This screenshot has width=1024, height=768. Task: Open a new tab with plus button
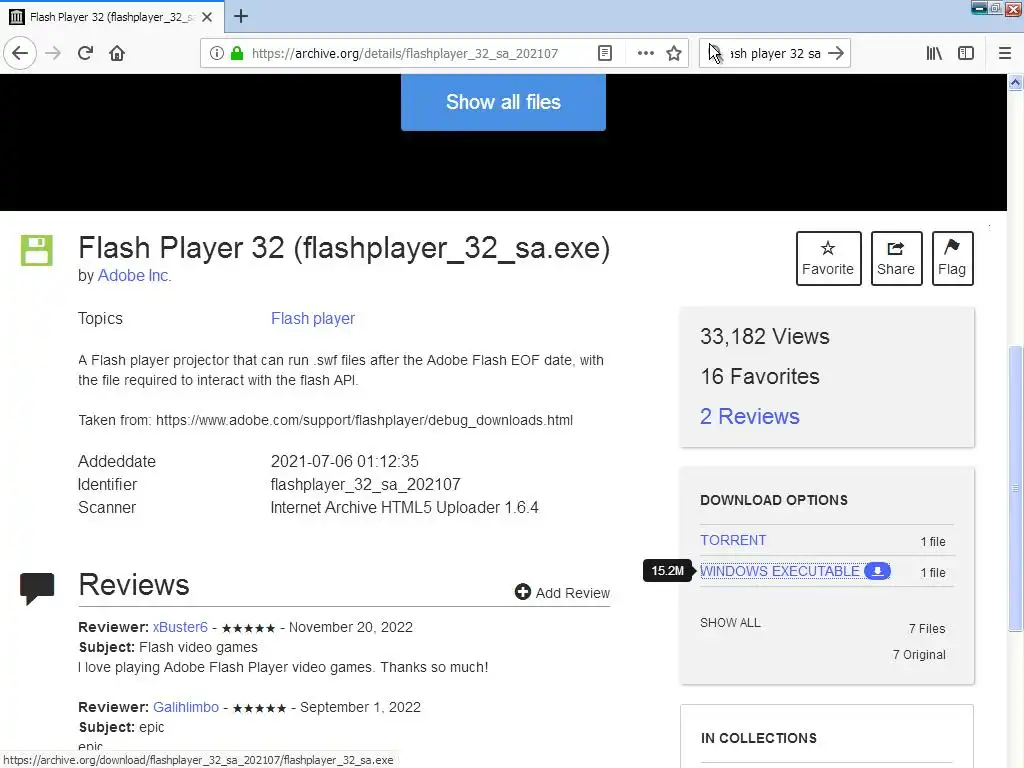pos(241,16)
